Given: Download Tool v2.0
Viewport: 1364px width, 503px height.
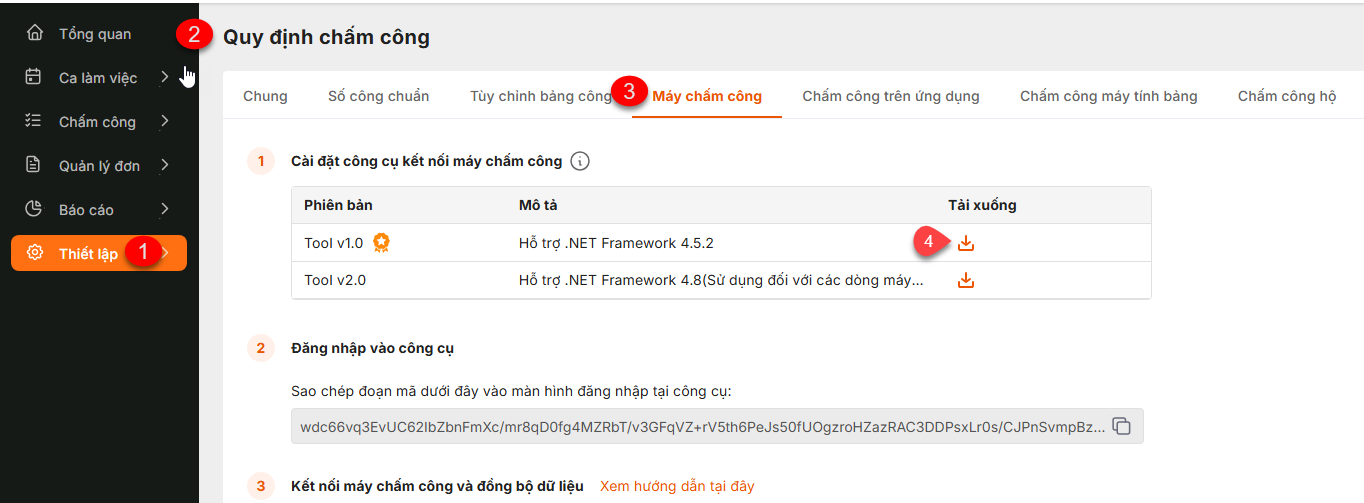Looking at the screenshot, I should [x=965, y=281].
